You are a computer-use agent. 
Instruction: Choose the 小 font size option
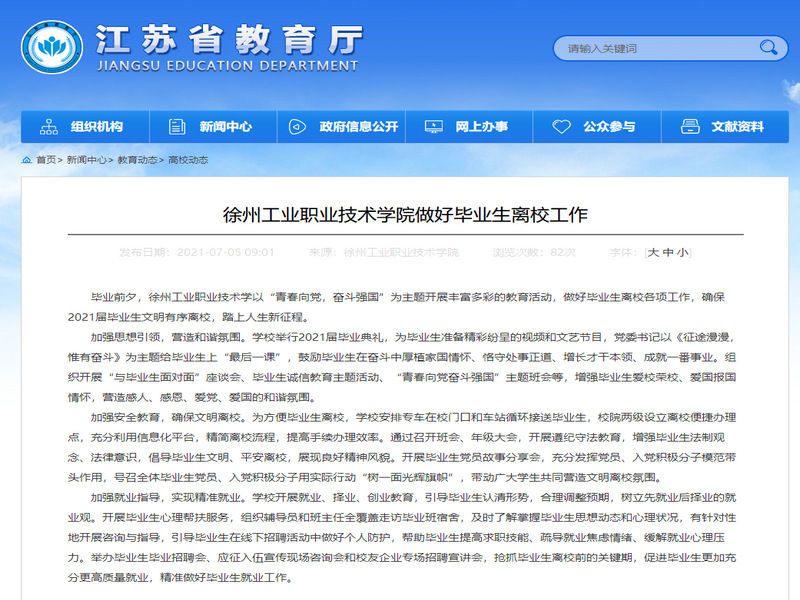click(682, 253)
